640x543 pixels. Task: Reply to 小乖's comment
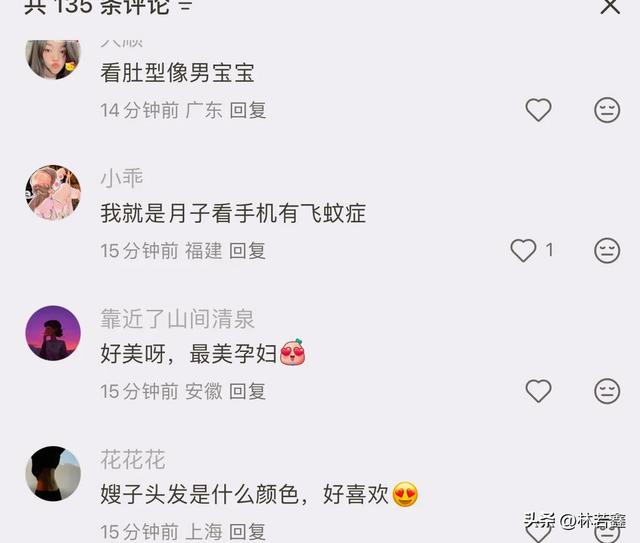pyautogui.click(x=248, y=251)
